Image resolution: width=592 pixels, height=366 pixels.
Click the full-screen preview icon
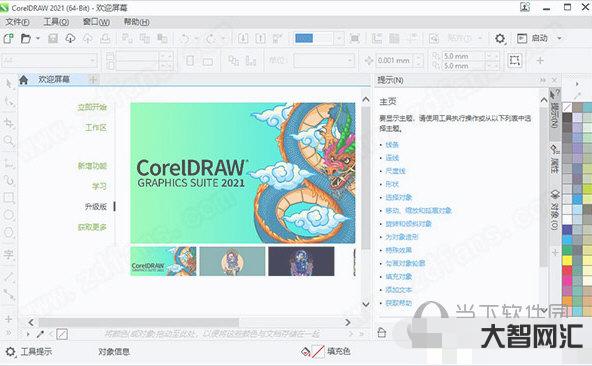(x=355, y=38)
